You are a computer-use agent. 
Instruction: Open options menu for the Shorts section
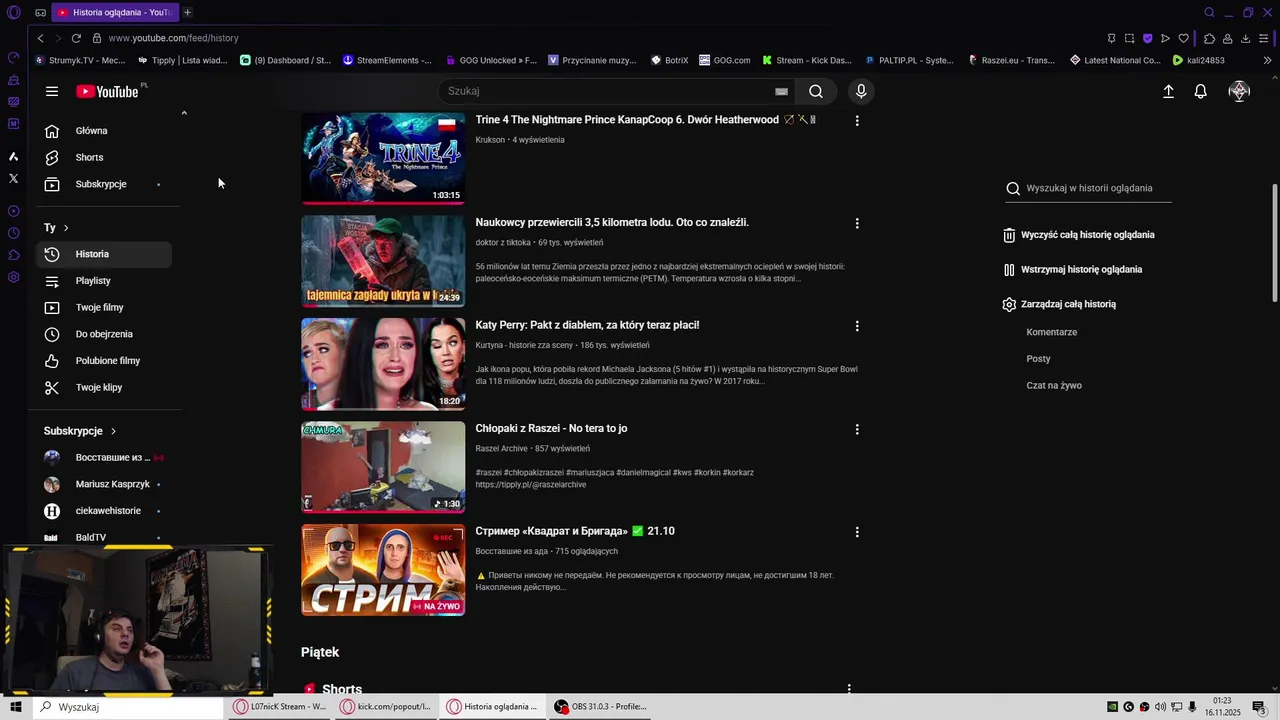(x=849, y=689)
